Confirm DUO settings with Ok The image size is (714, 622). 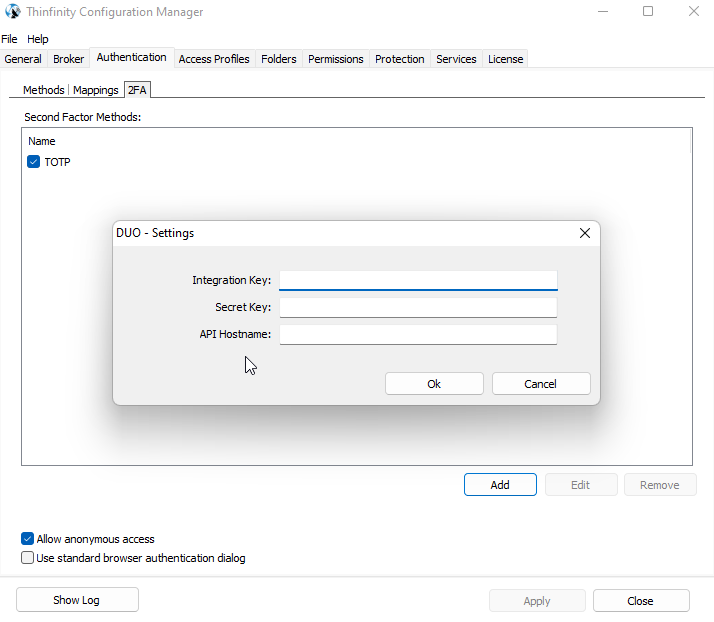pos(434,384)
